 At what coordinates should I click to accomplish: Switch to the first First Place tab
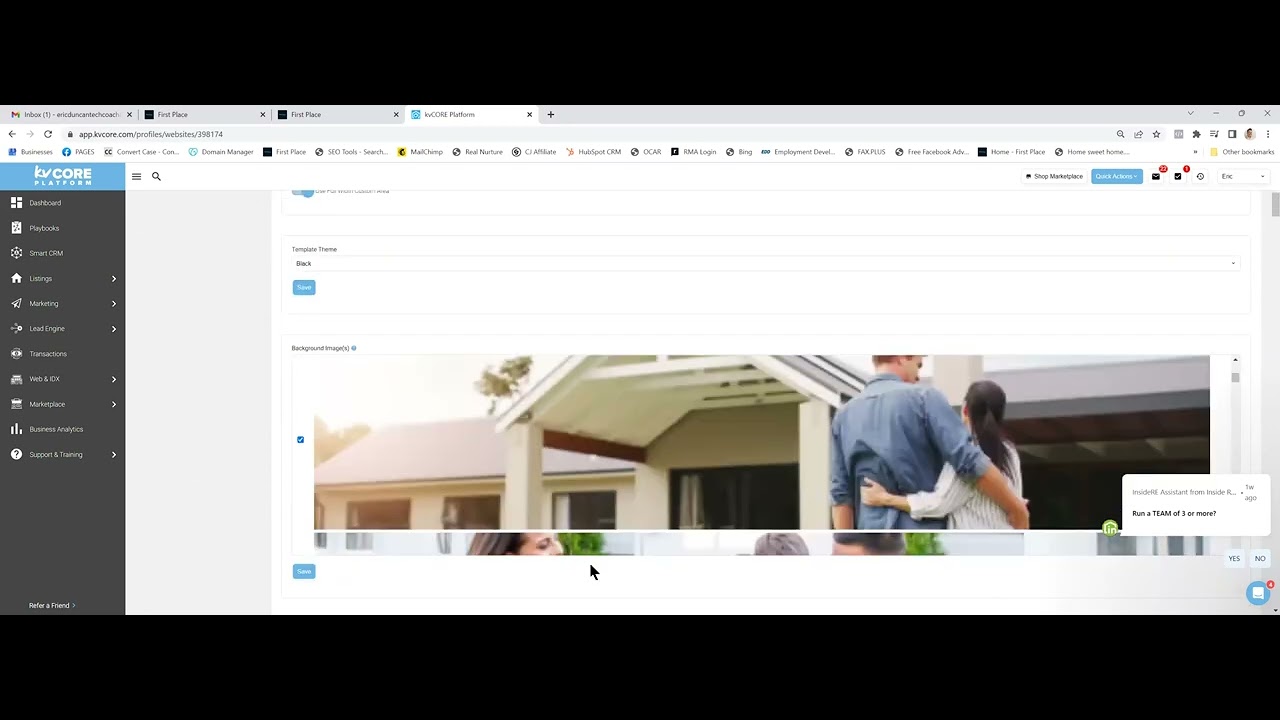point(204,114)
